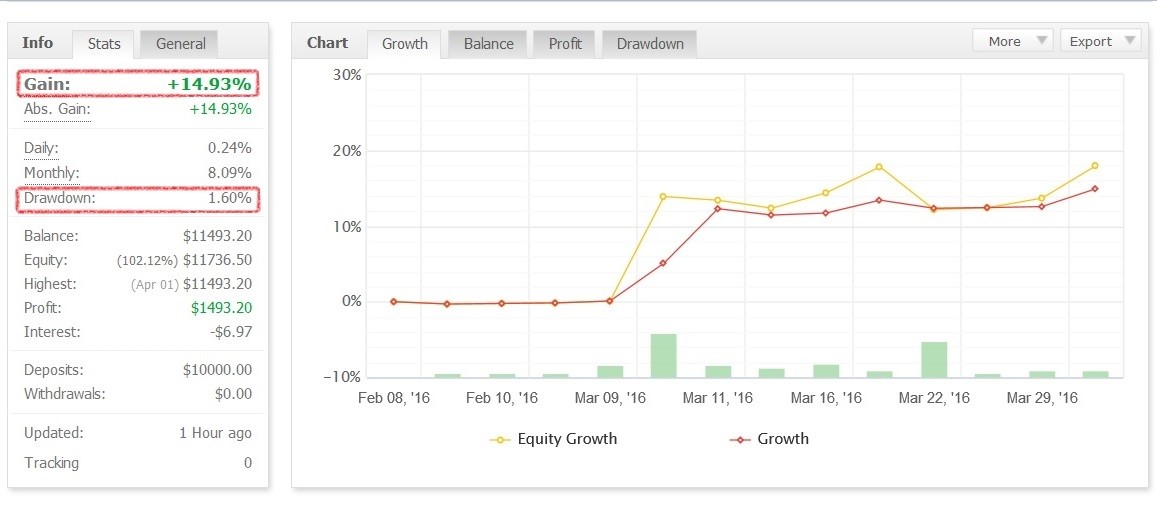This screenshot has height=509, width=1157.
Task: Click the Gain label in Info panel
Action: (x=47, y=84)
